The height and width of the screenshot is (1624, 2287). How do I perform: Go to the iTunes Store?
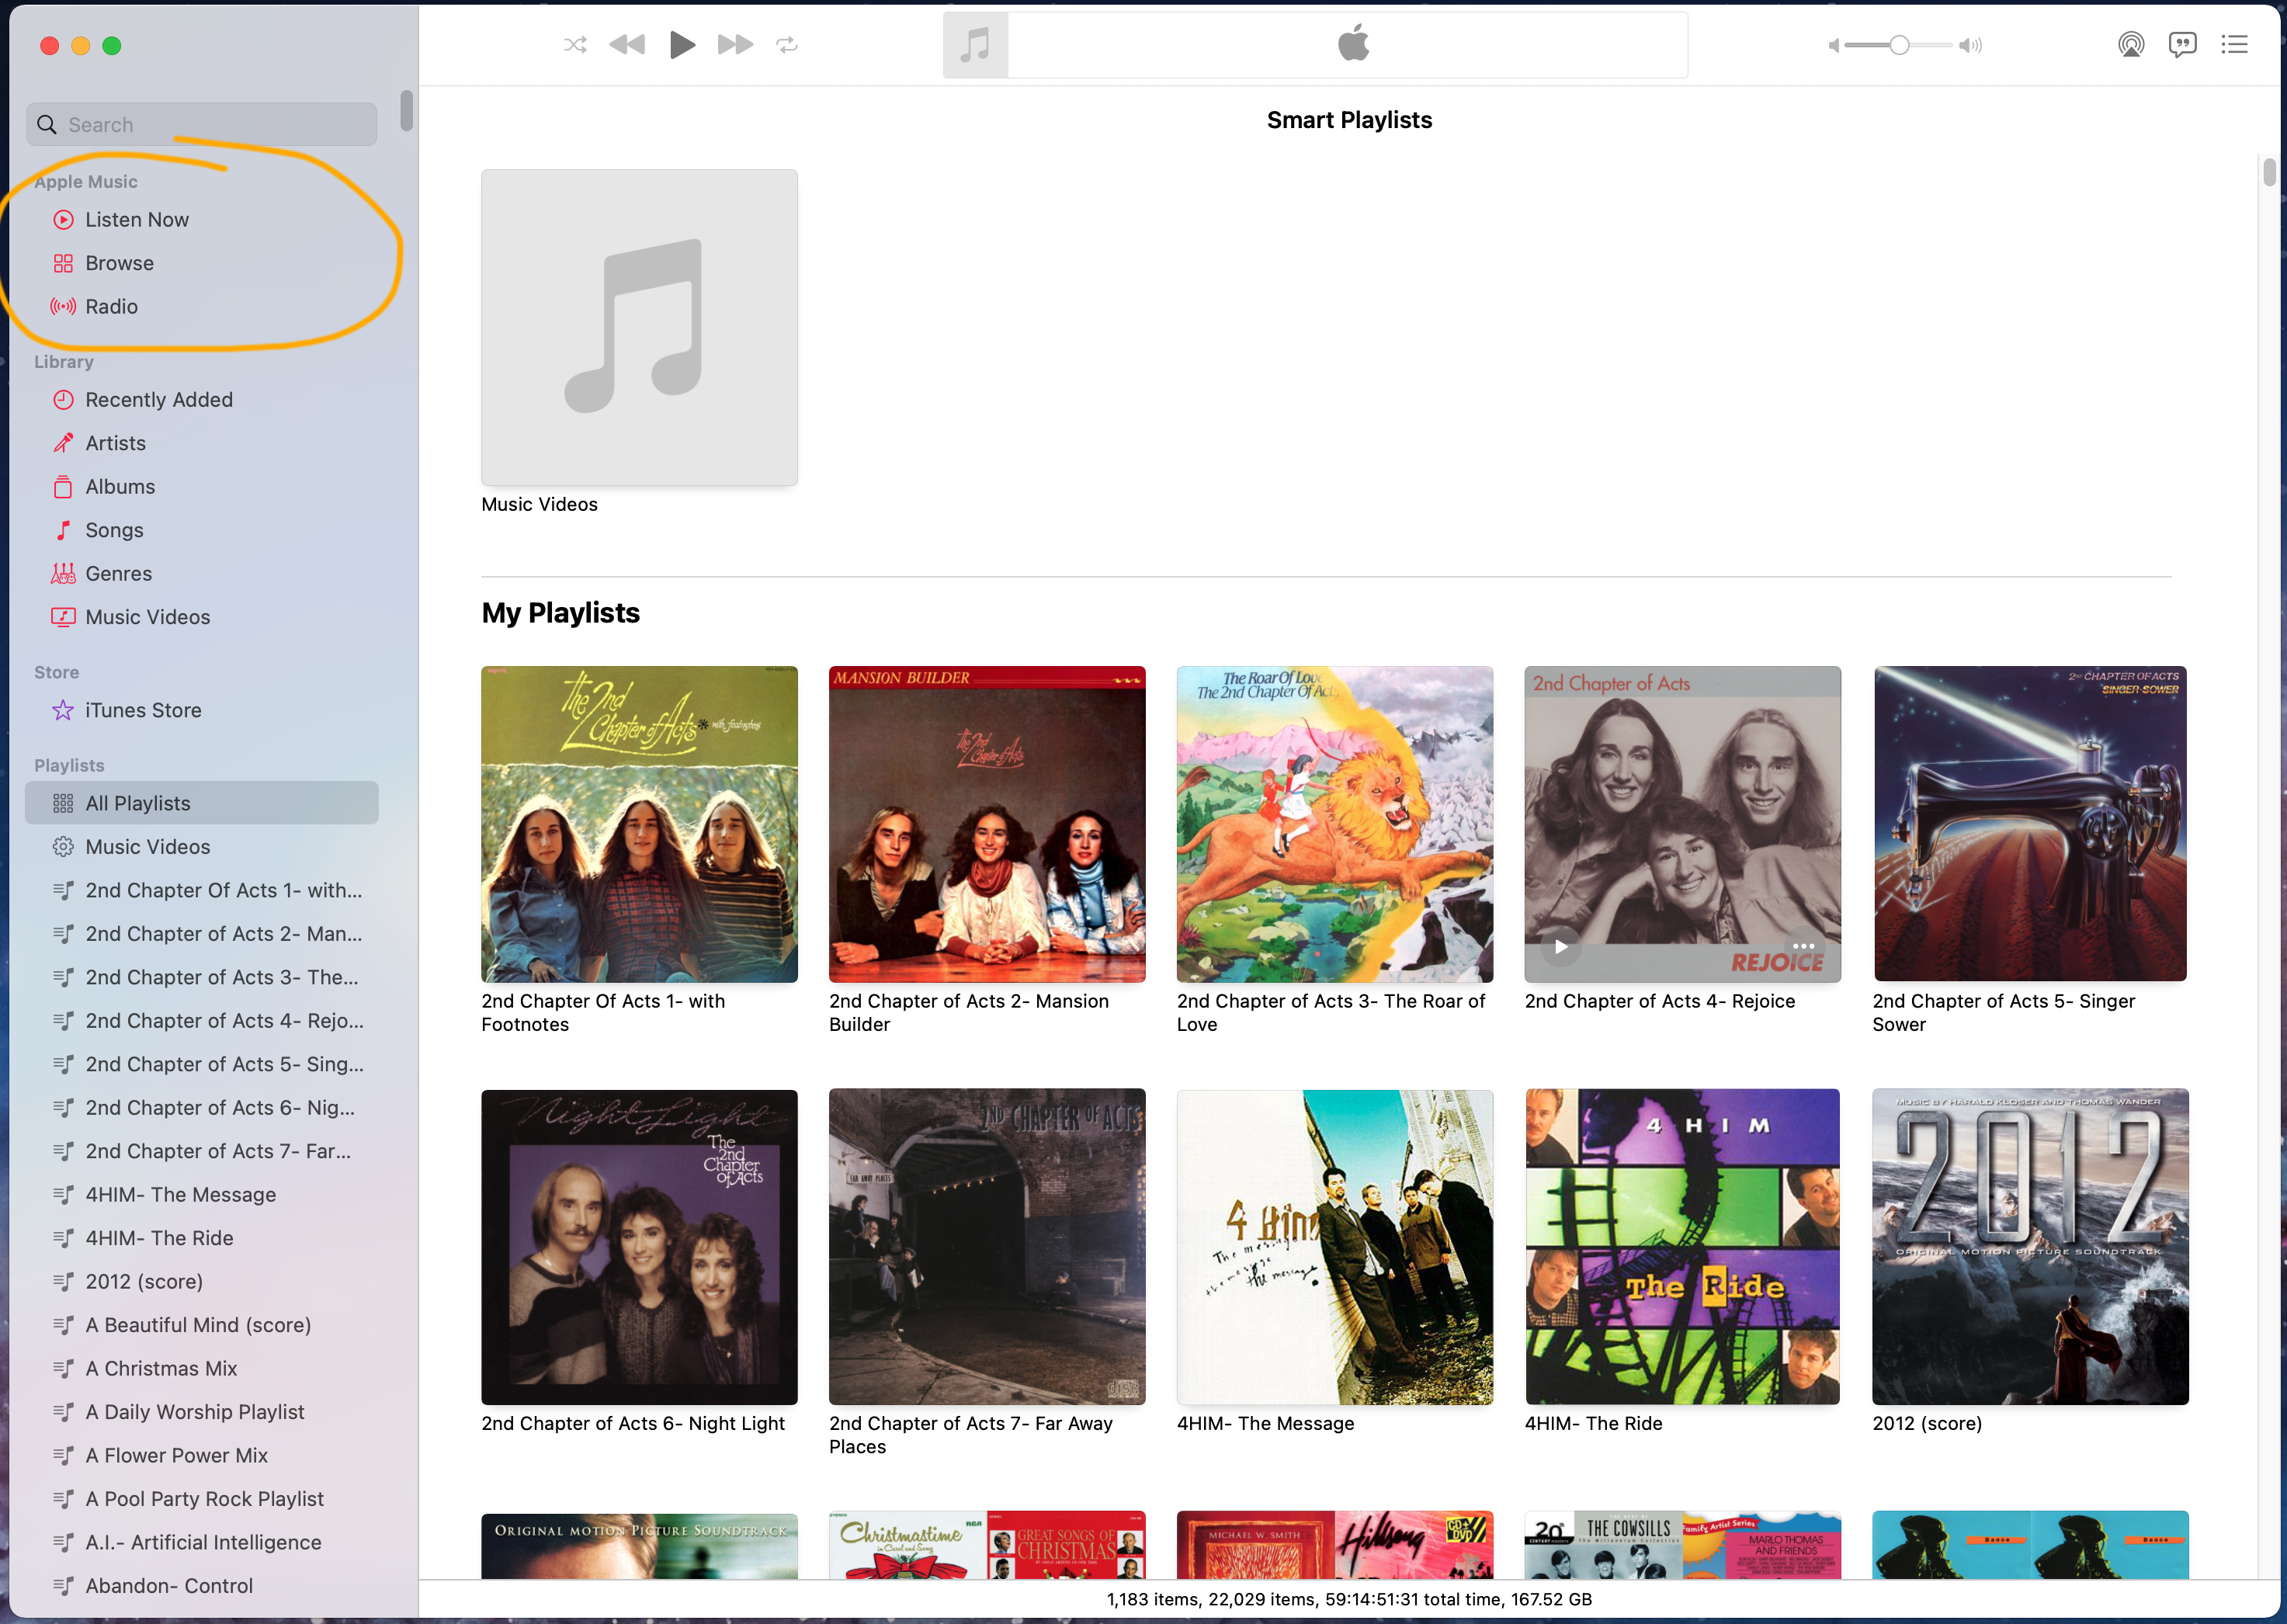pos(143,710)
